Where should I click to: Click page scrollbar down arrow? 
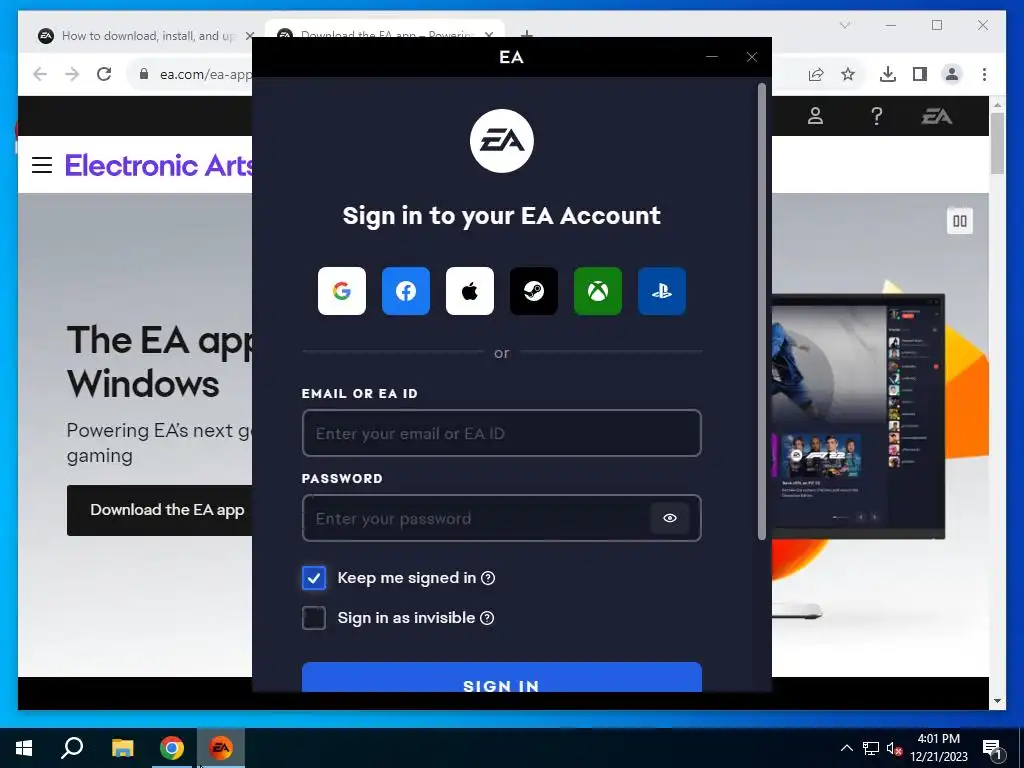[x=997, y=701]
